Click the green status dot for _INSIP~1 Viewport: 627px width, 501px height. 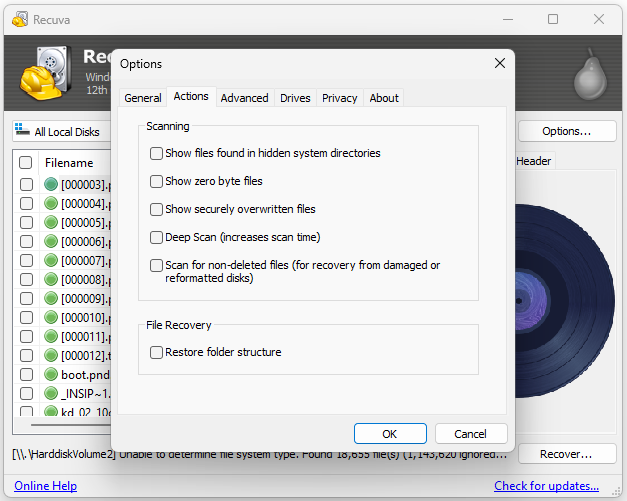pyautogui.click(x=51, y=393)
